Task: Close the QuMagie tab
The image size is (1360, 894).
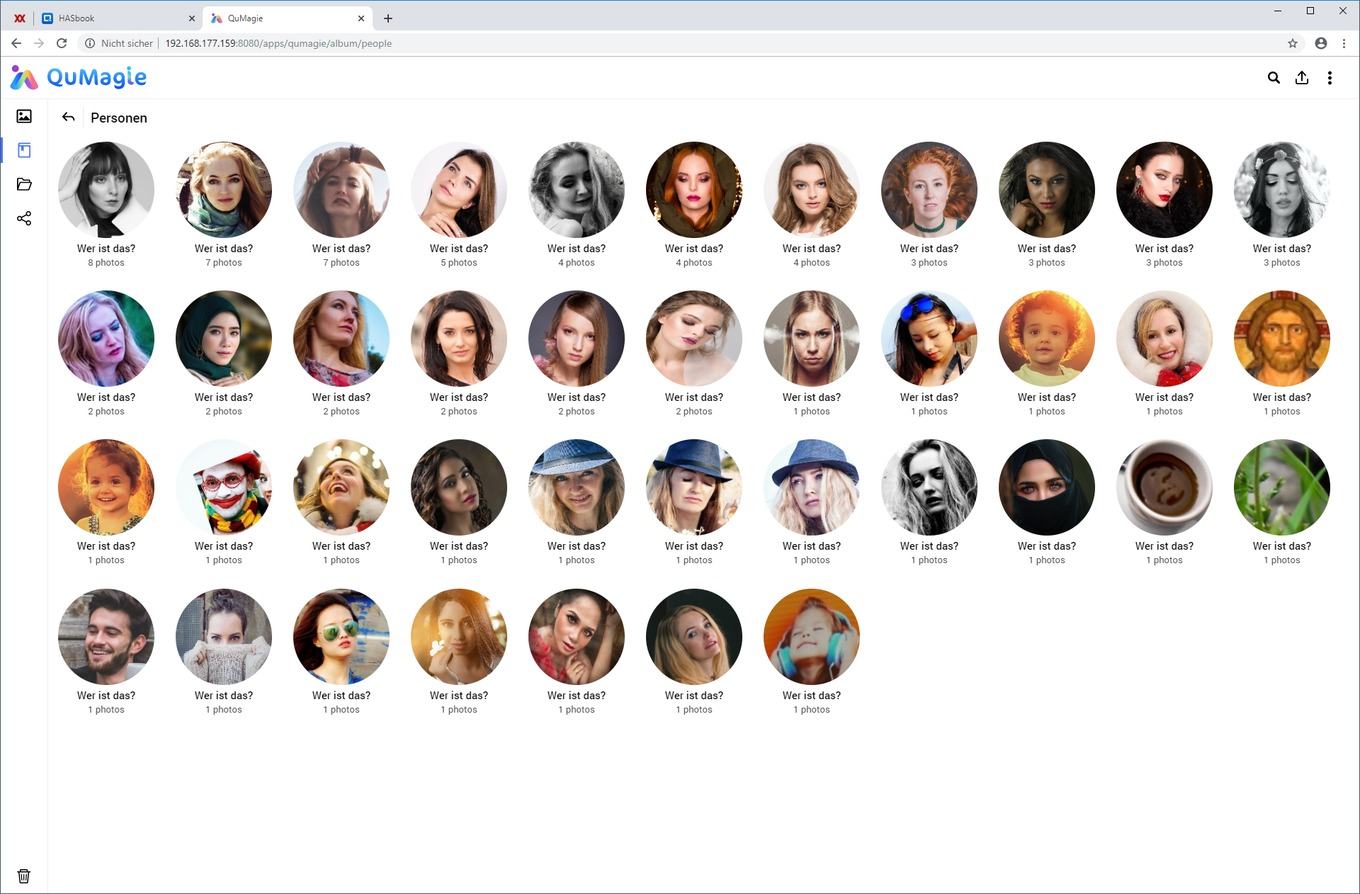Action: (361, 18)
